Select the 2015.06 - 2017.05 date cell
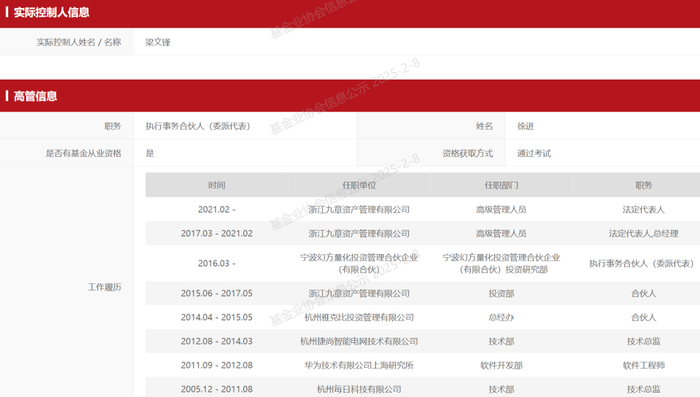This screenshot has height=397, width=700. 217,293
